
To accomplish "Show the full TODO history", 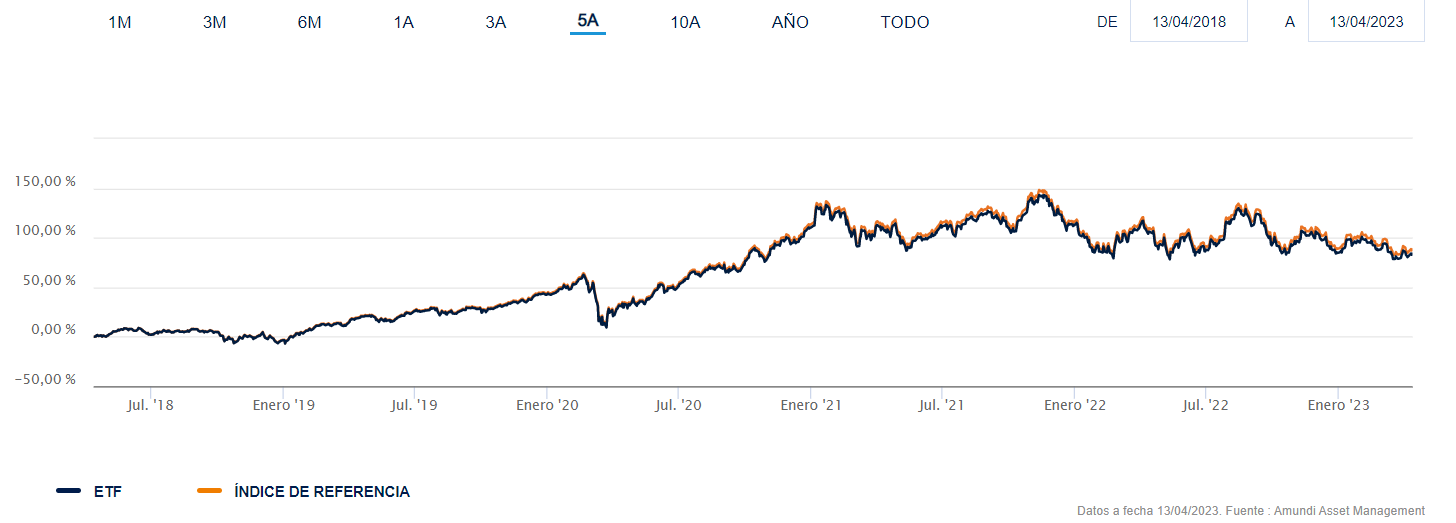I will [x=905, y=22].
